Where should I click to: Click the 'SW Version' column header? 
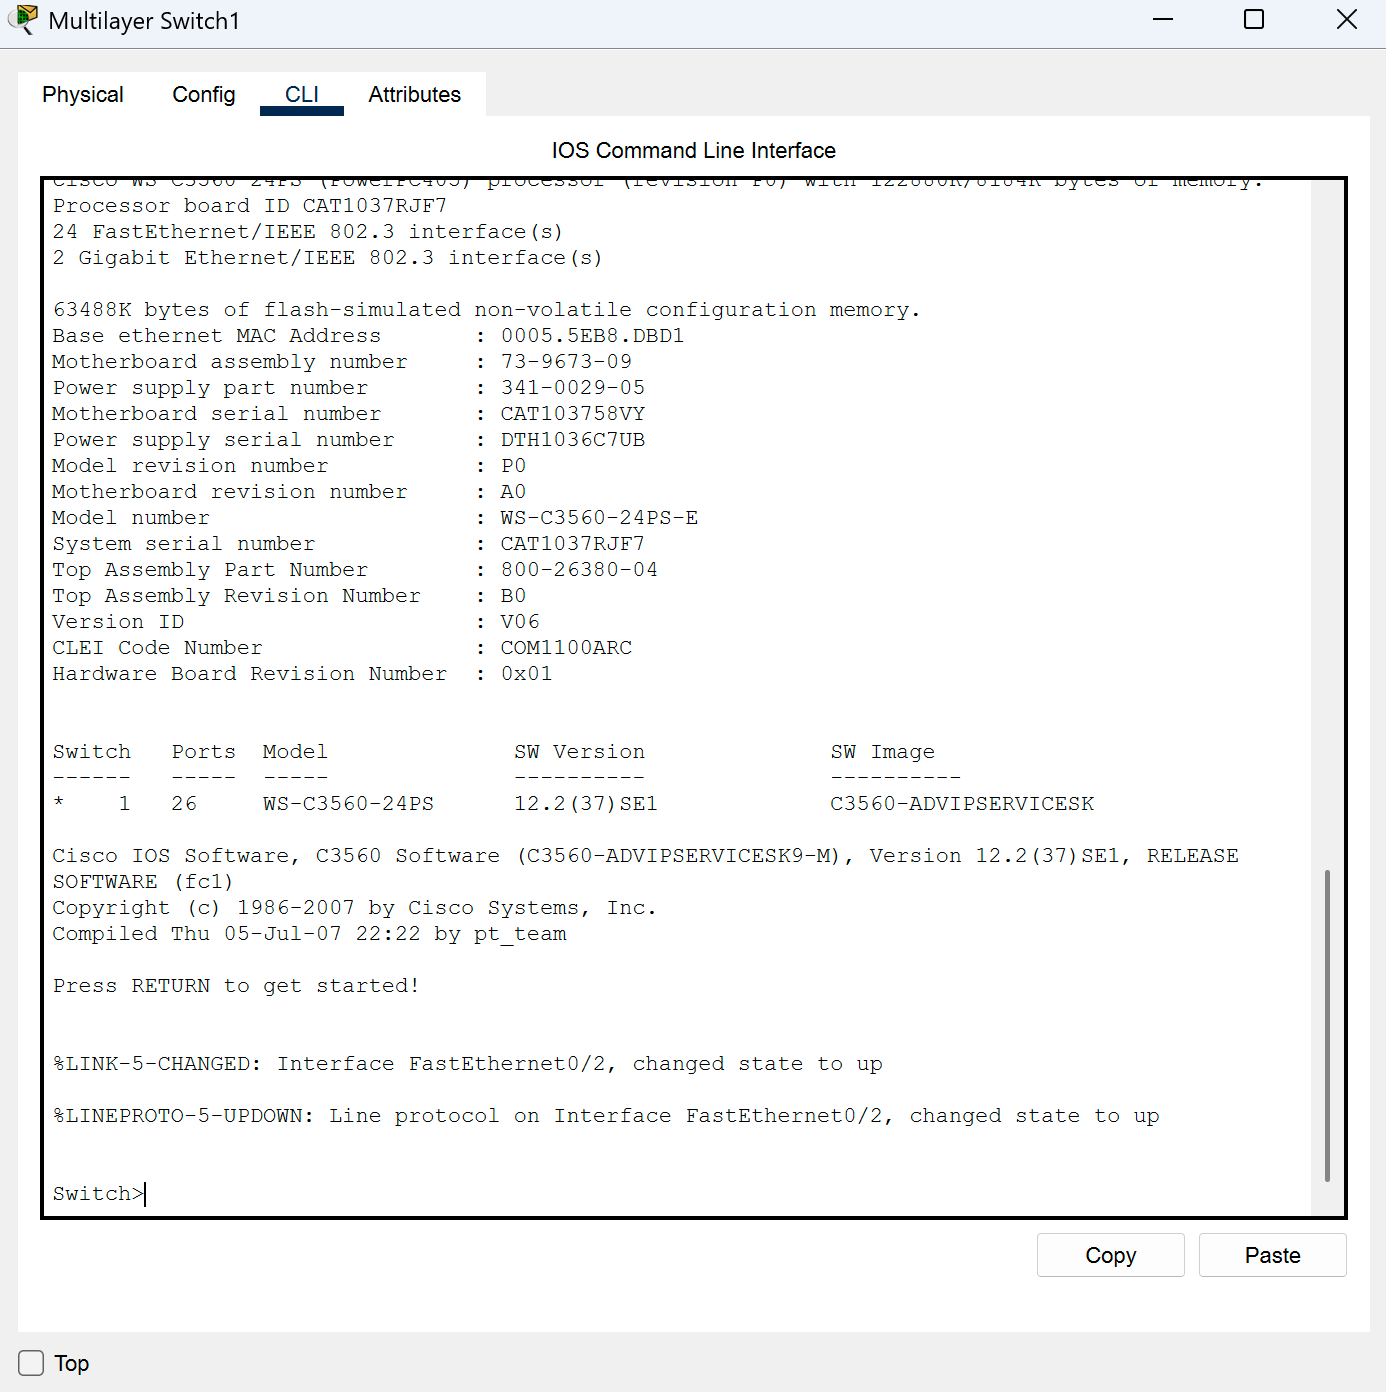click(579, 752)
